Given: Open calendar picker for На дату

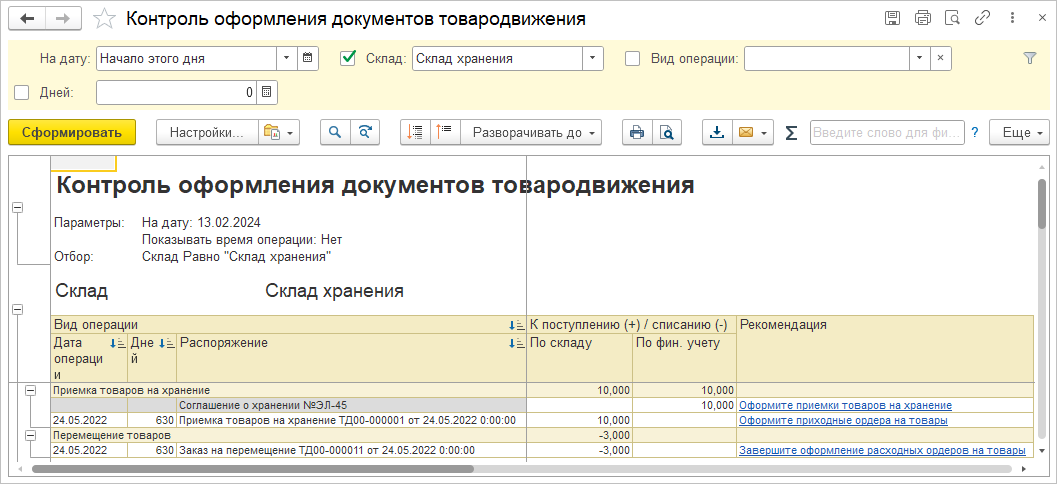Looking at the screenshot, I should coord(308,58).
